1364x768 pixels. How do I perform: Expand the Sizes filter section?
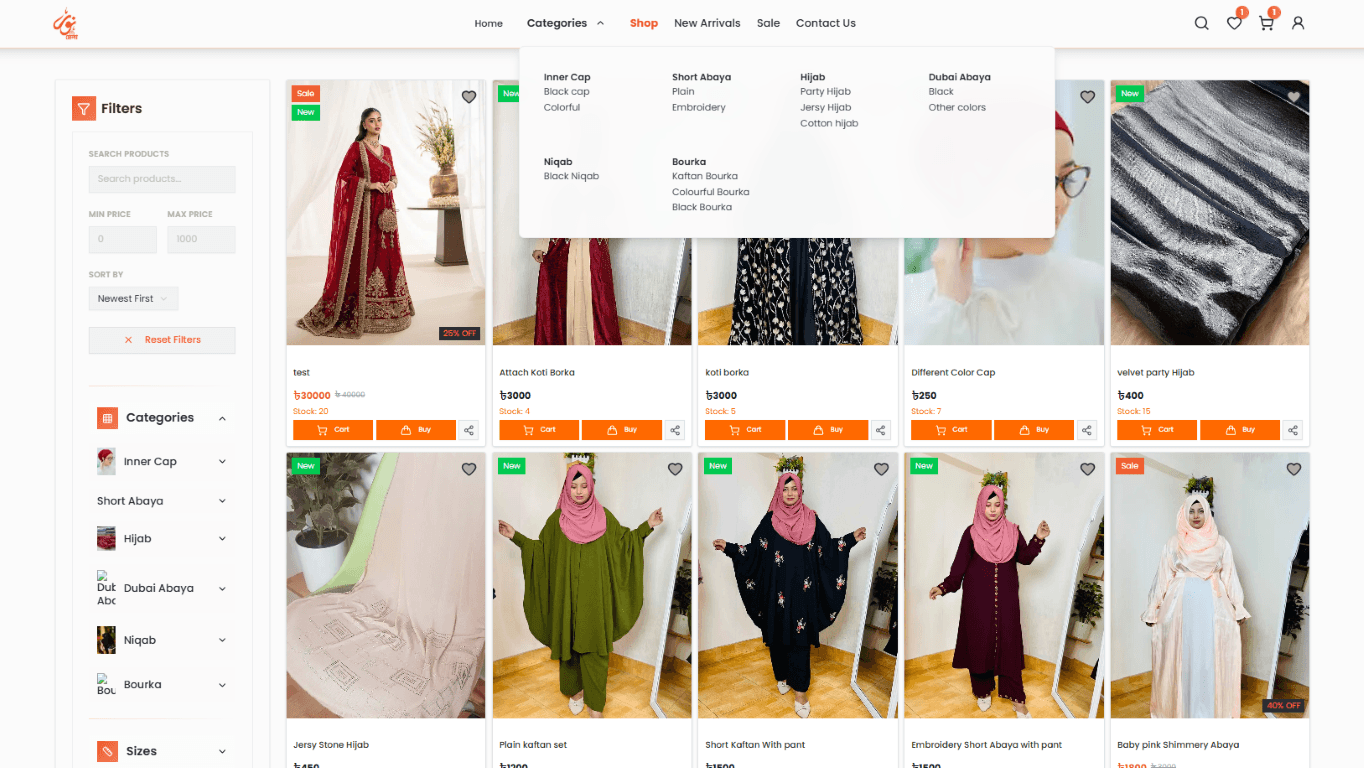point(222,751)
